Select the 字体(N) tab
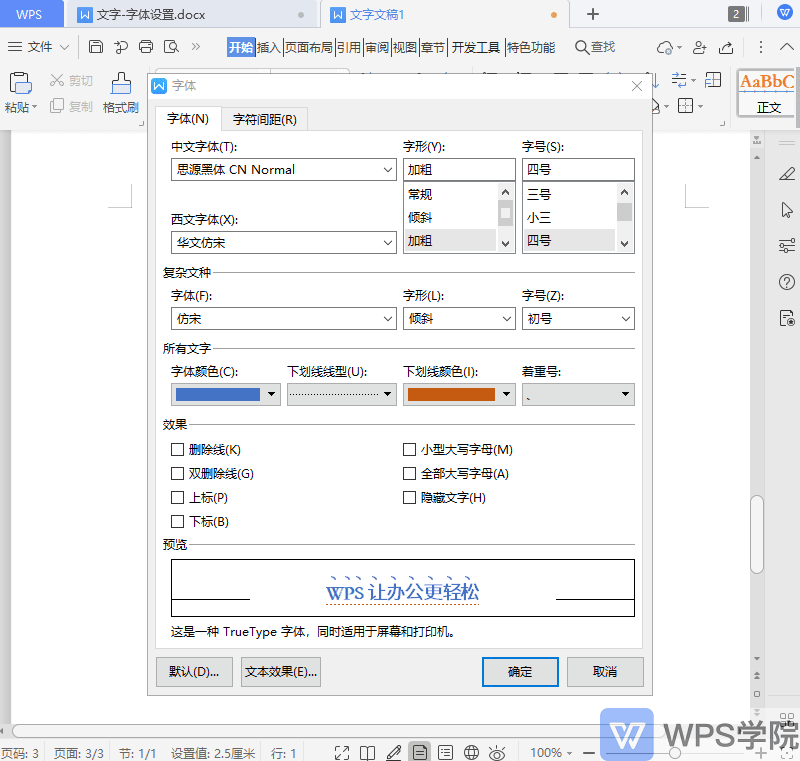The image size is (800, 761). click(188, 119)
